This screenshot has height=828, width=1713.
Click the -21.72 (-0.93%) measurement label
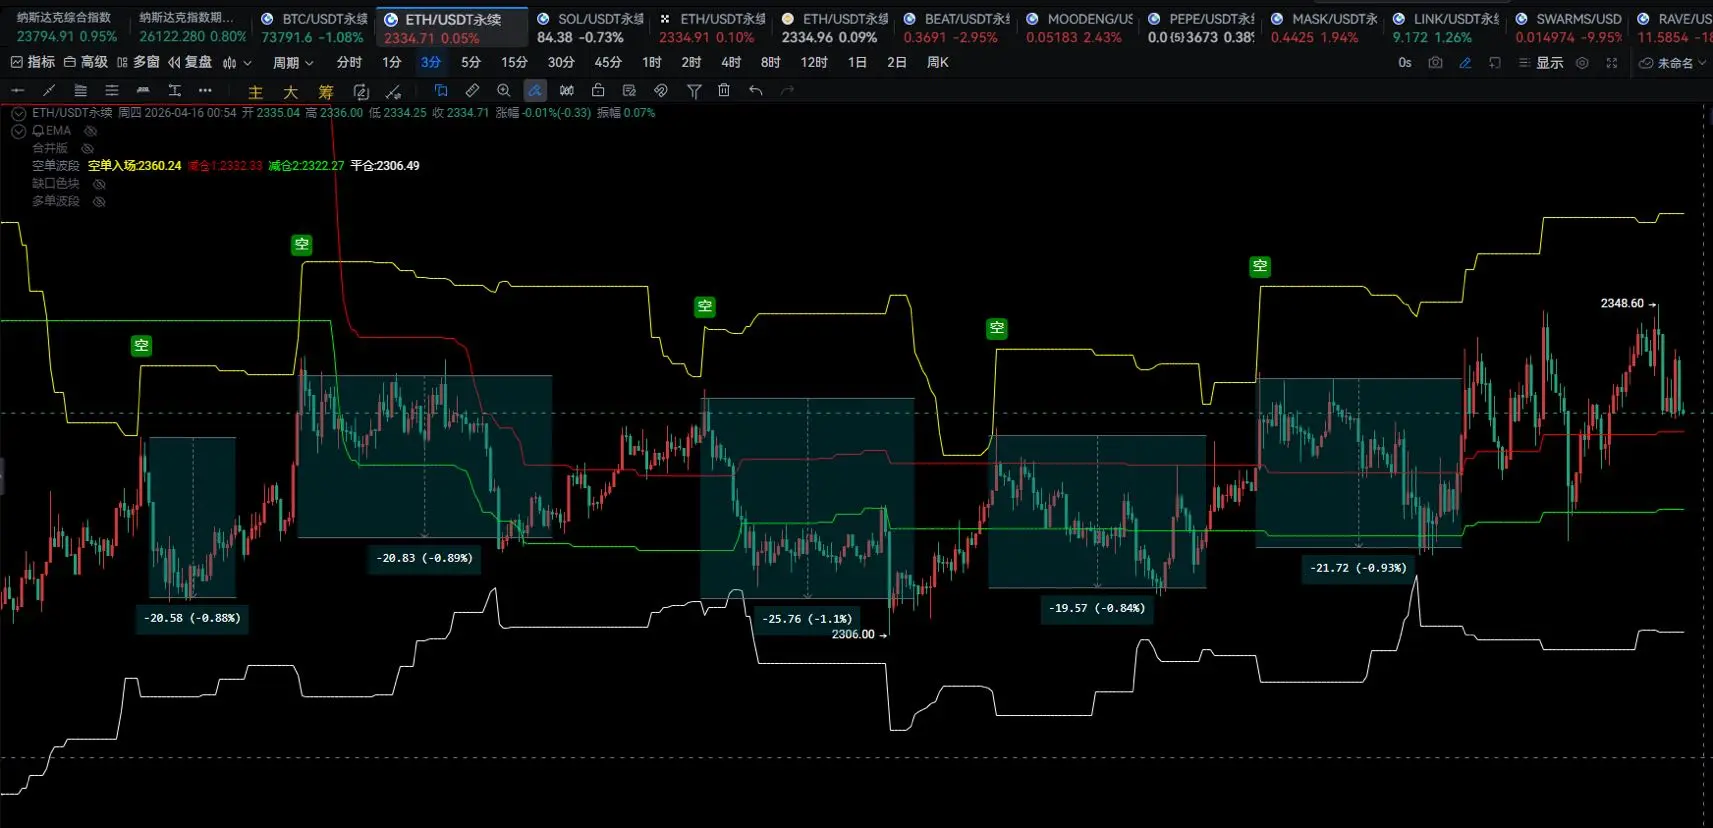tap(1358, 568)
